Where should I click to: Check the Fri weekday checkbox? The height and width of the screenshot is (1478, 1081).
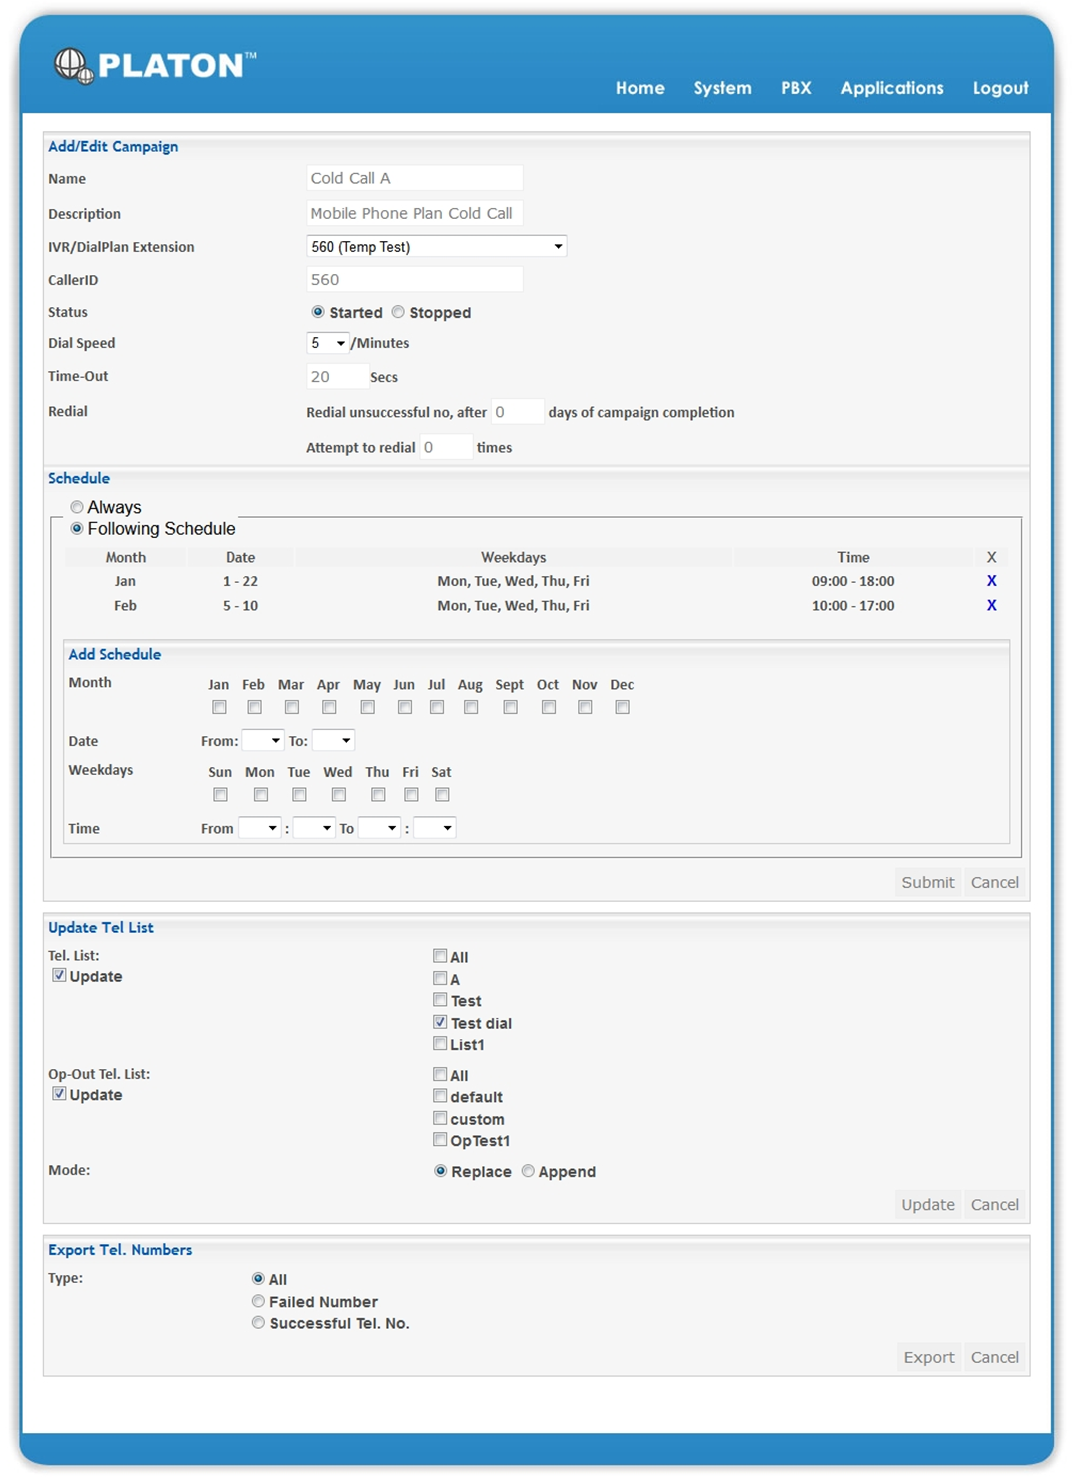pyautogui.click(x=411, y=795)
